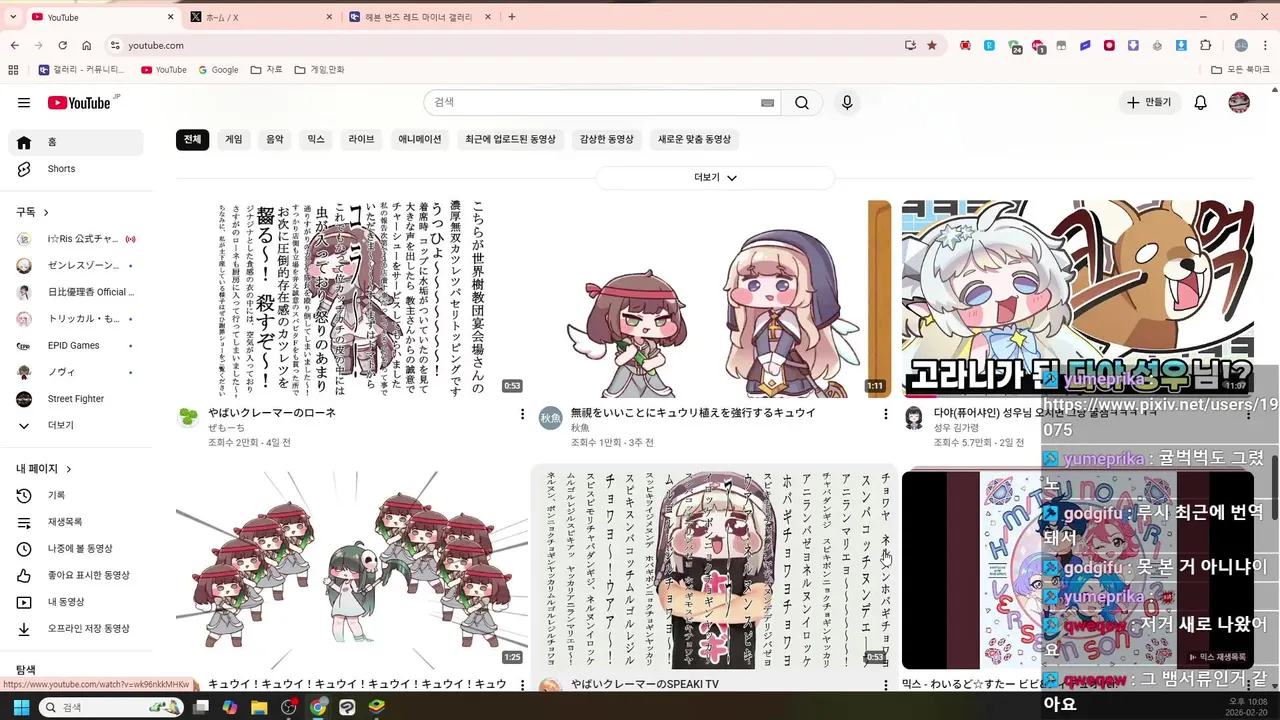Expand the 내 페이지 section

pos(44,469)
